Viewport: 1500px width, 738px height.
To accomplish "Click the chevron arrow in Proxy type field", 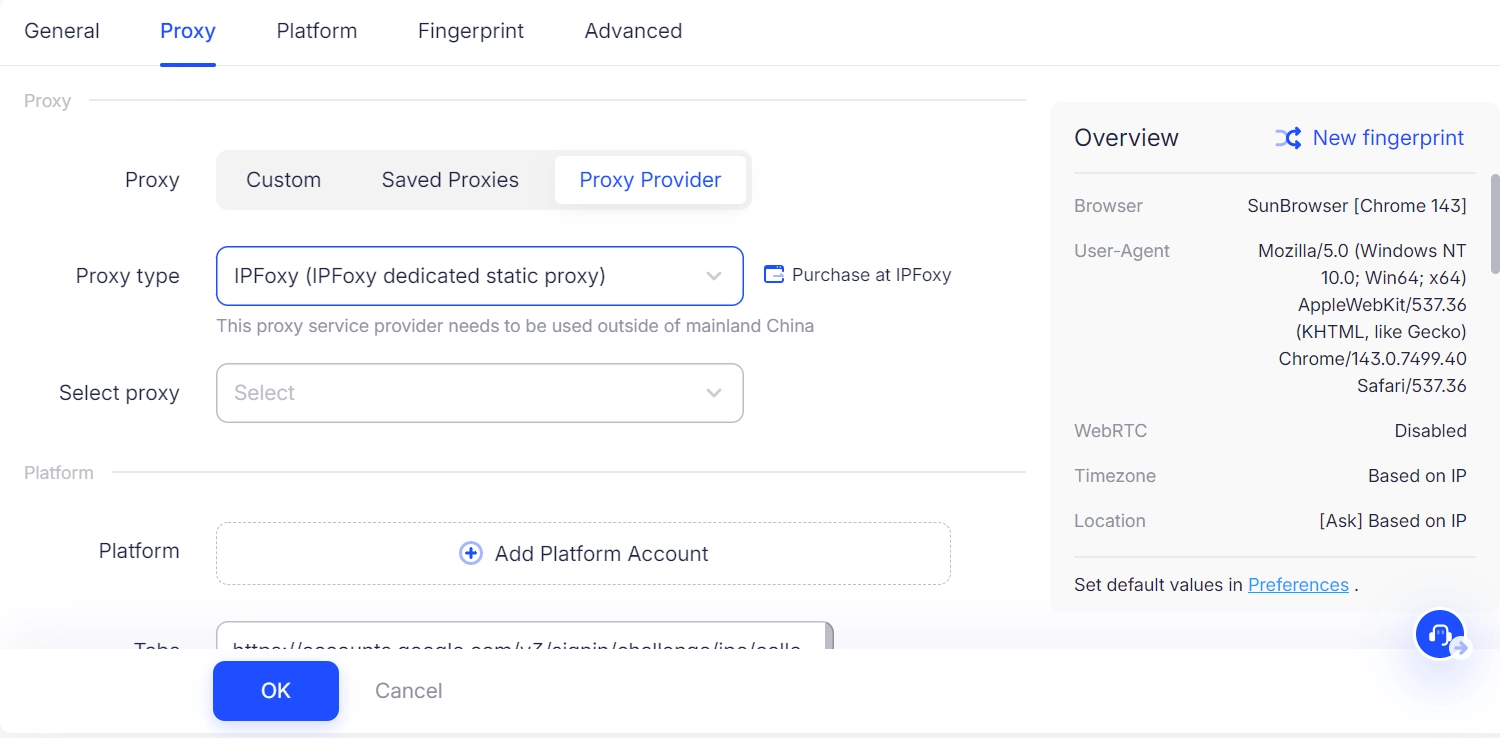I will pyautogui.click(x=714, y=276).
